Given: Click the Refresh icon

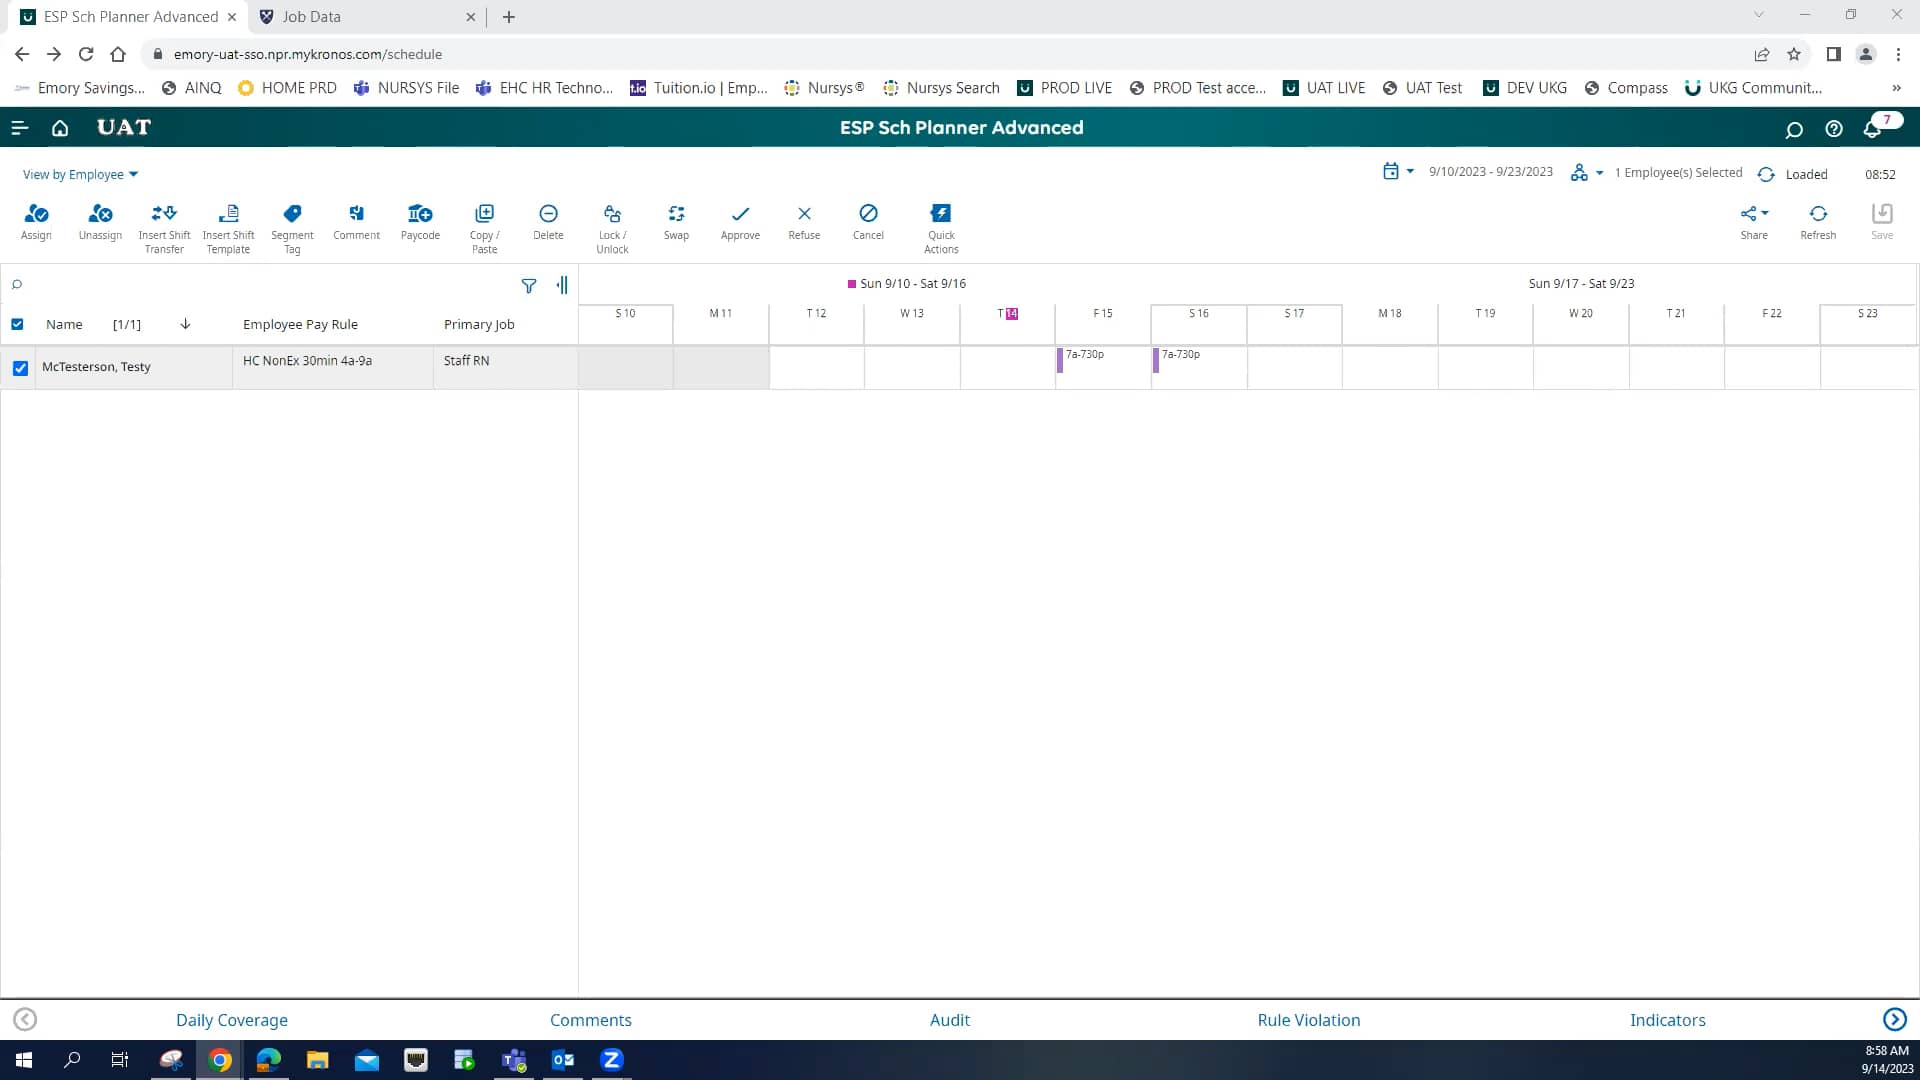Looking at the screenshot, I should [x=1818, y=214].
